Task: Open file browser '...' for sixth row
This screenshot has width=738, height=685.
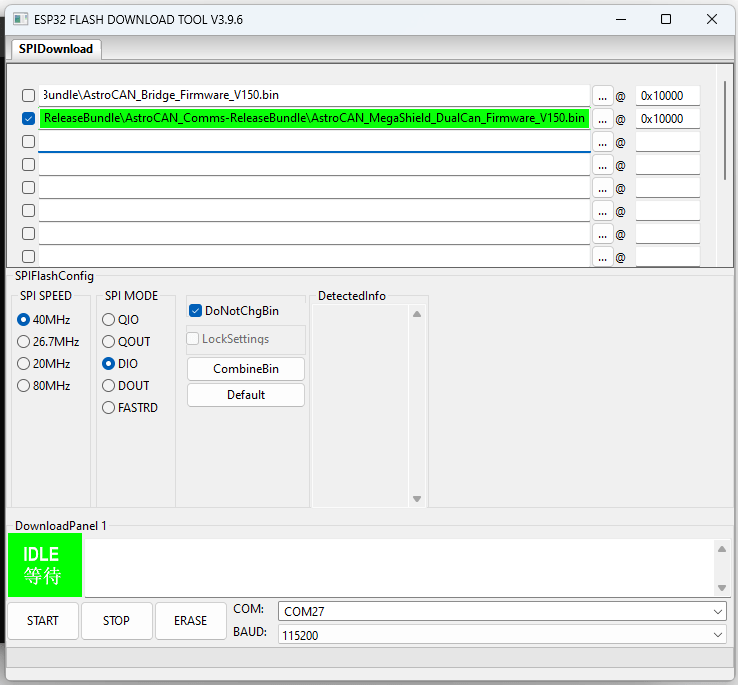Action: click(x=602, y=211)
